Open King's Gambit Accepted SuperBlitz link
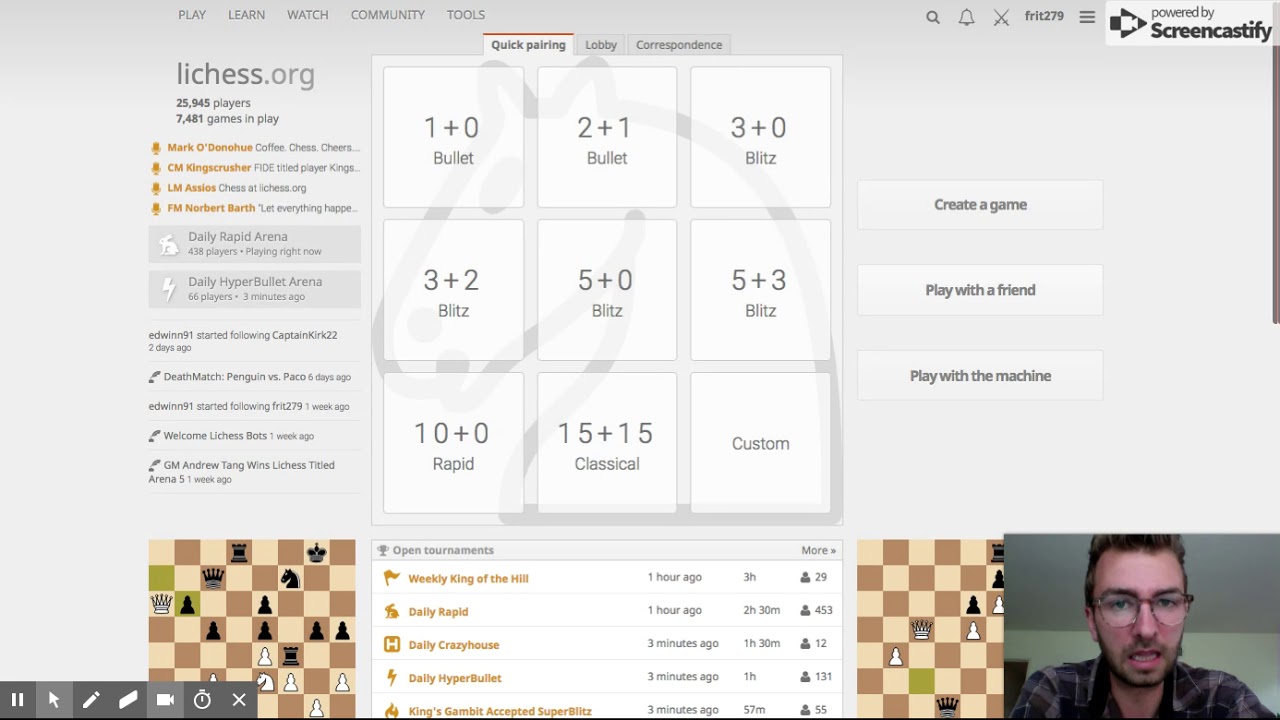 pyautogui.click(x=500, y=711)
